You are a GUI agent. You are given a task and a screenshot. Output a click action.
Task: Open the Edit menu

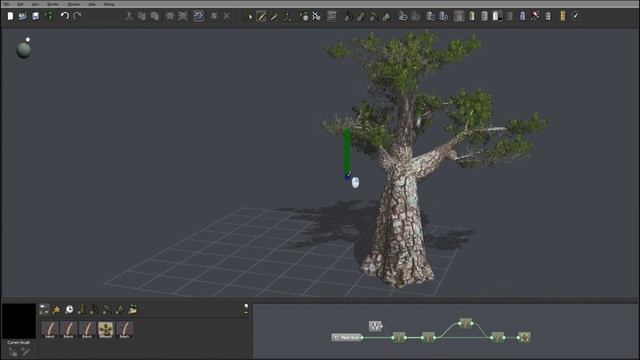click(x=20, y=4)
